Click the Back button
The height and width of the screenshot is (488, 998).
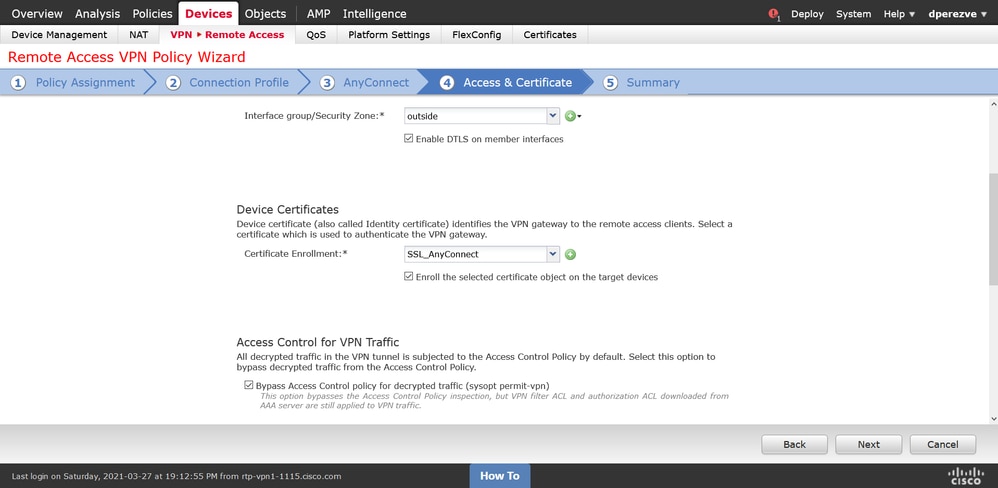click(794, 445)
